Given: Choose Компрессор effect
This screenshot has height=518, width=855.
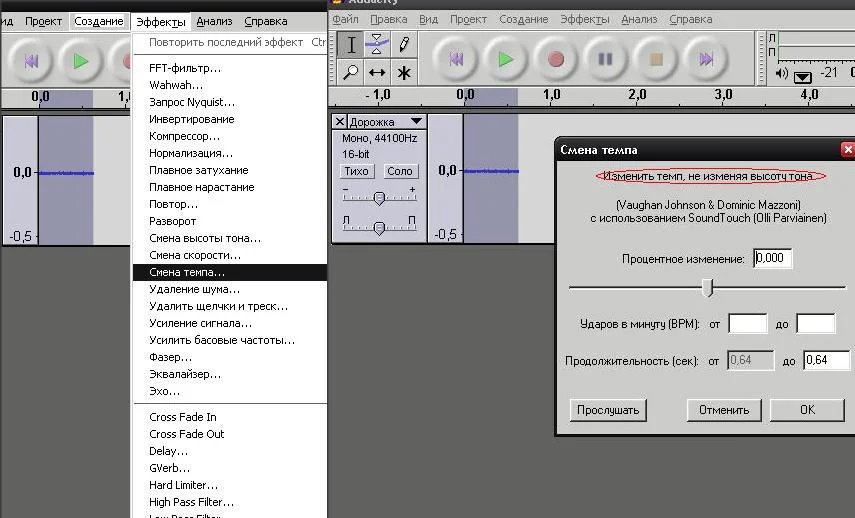Looking at the screenshot, I should [230, 136].
